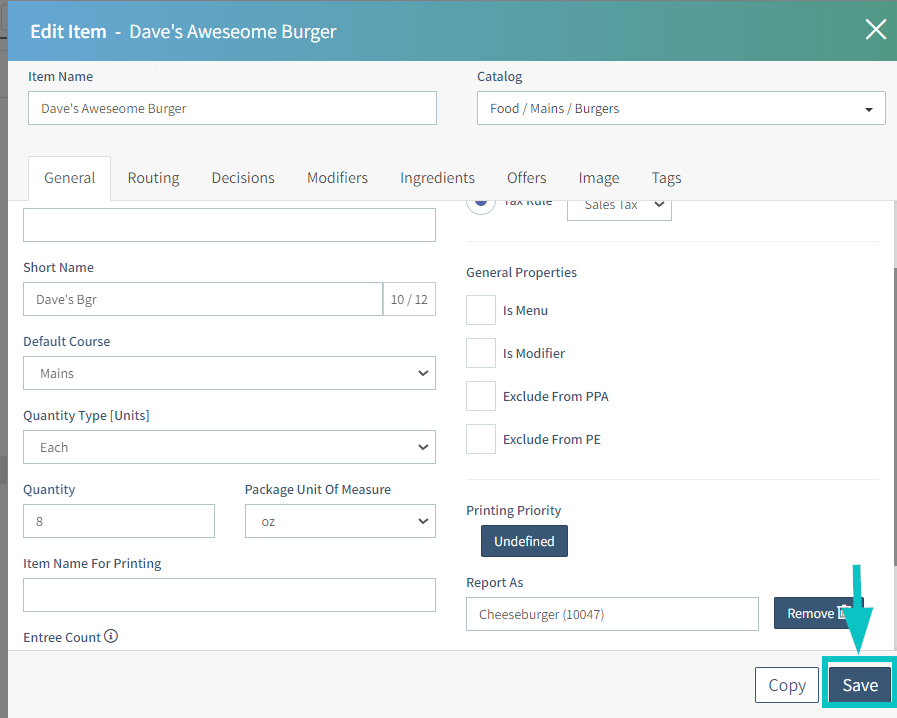Click the 10 / 12 character counter
897x718 pixels.
tap(409, 299)
